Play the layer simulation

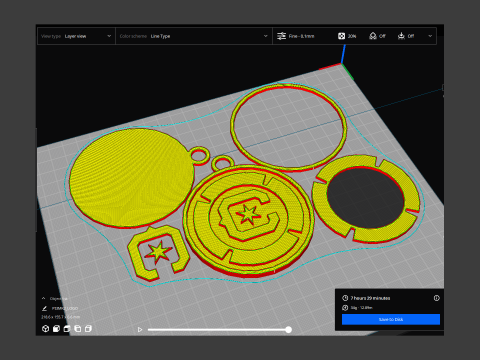pos(140,330)
